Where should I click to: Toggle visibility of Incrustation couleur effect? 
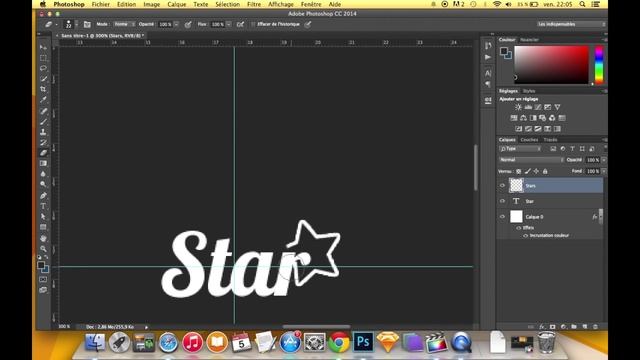pos(525,236)
